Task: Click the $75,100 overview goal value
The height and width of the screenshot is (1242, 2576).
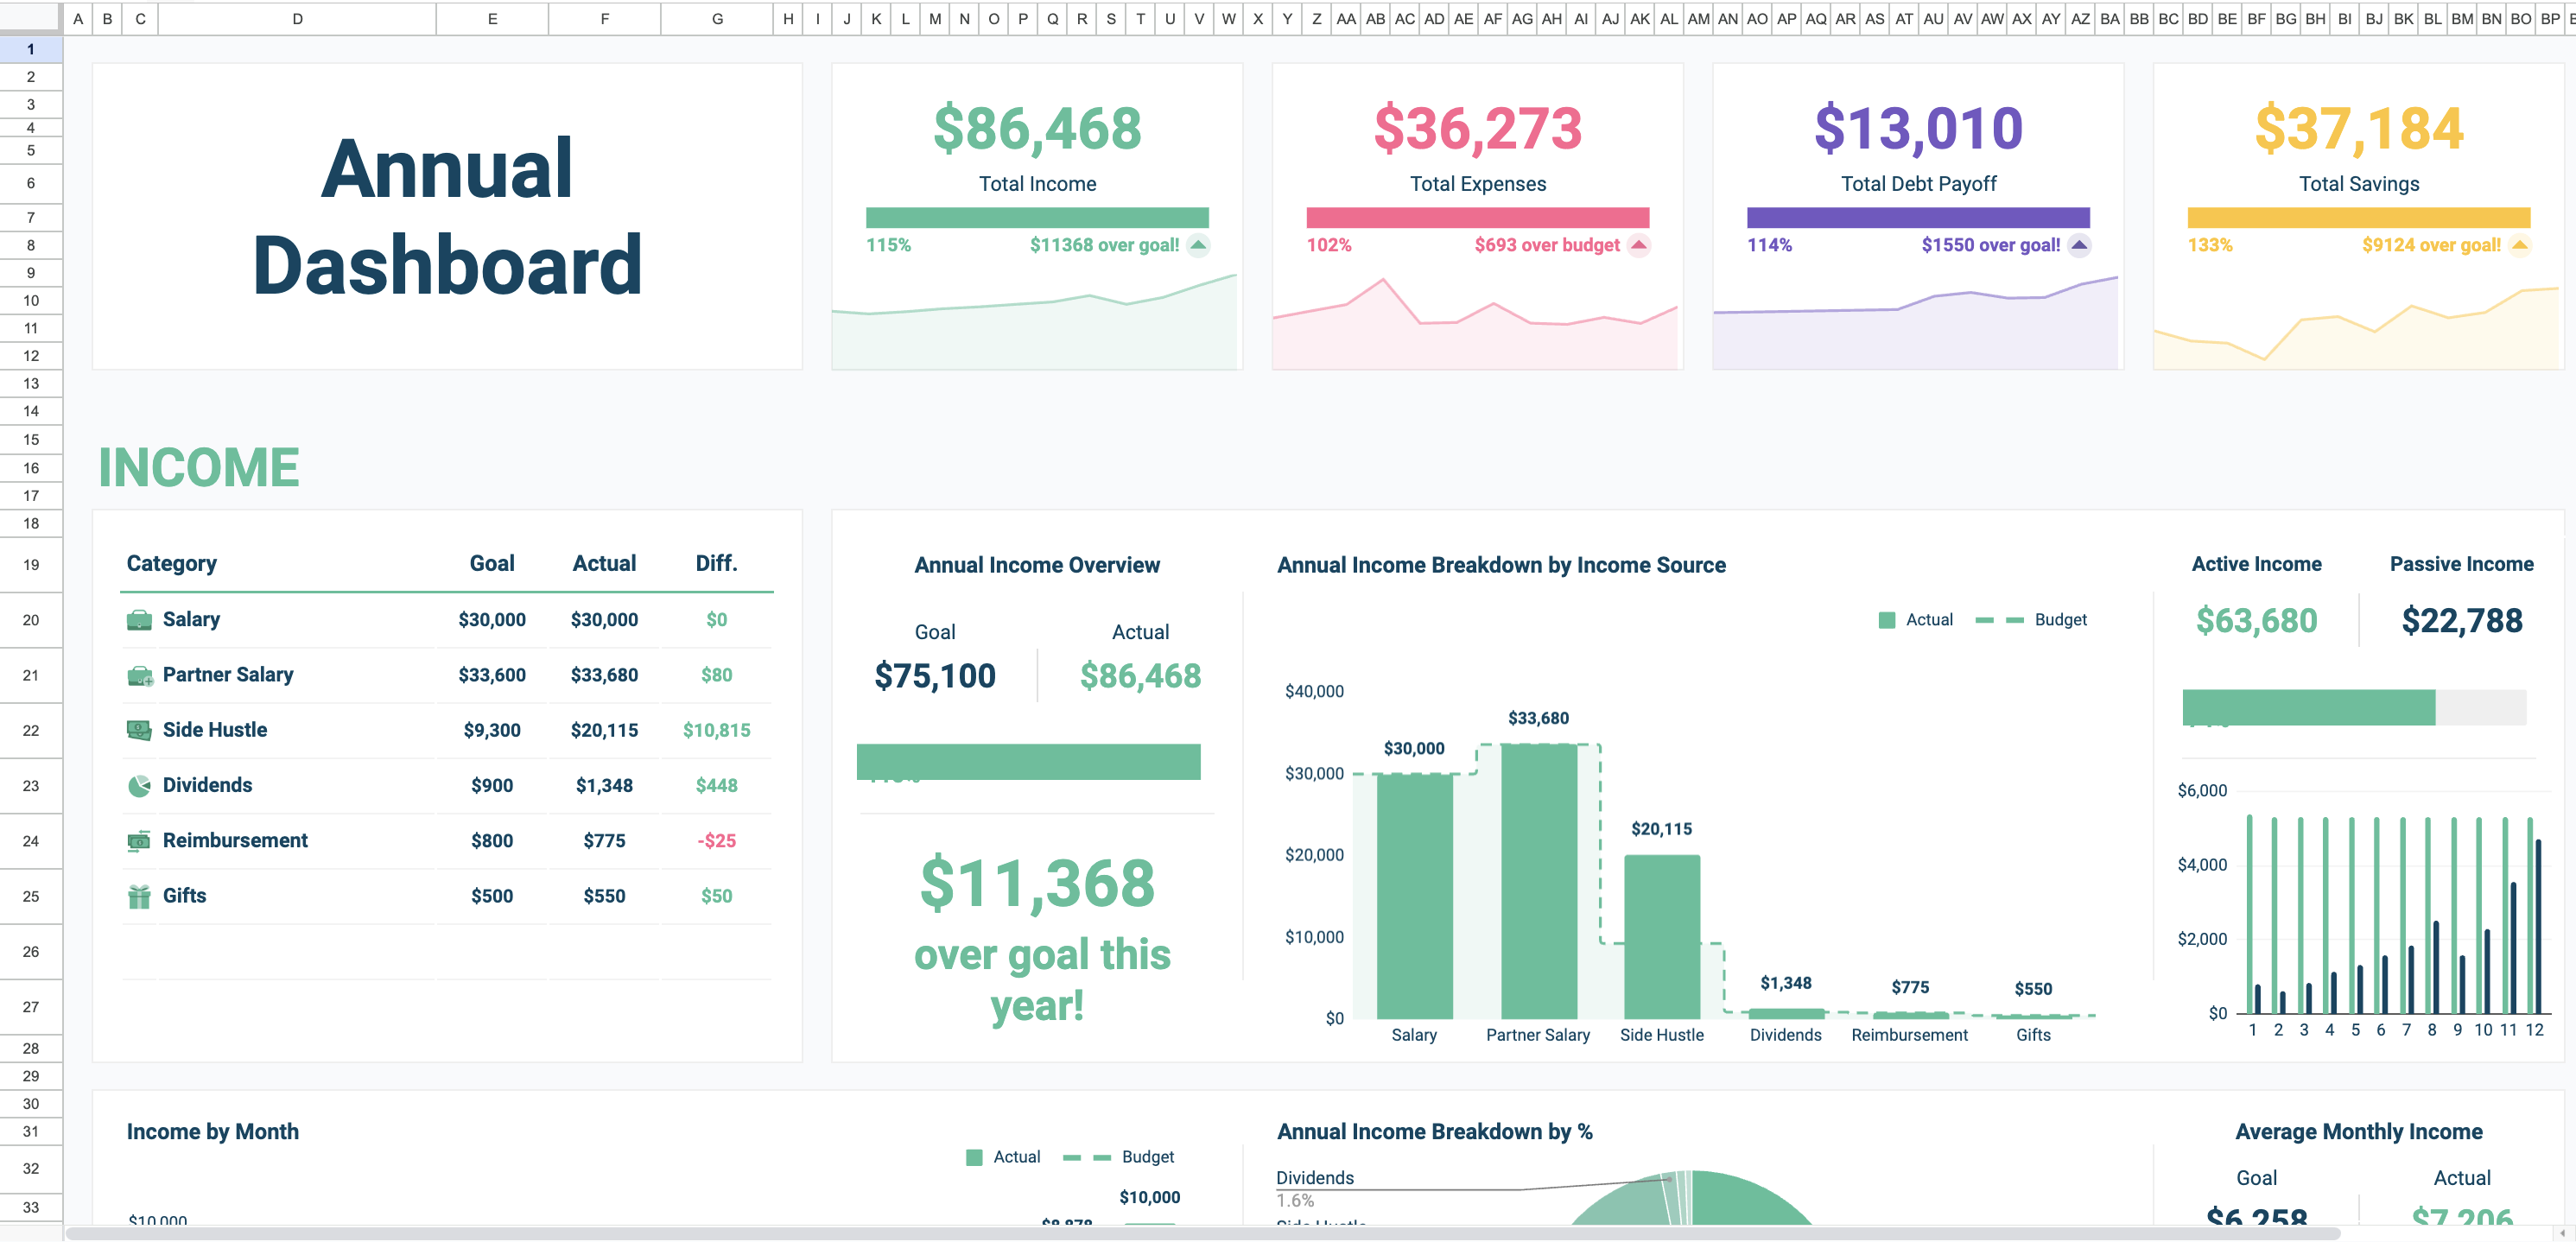Action: pos(935,676)
